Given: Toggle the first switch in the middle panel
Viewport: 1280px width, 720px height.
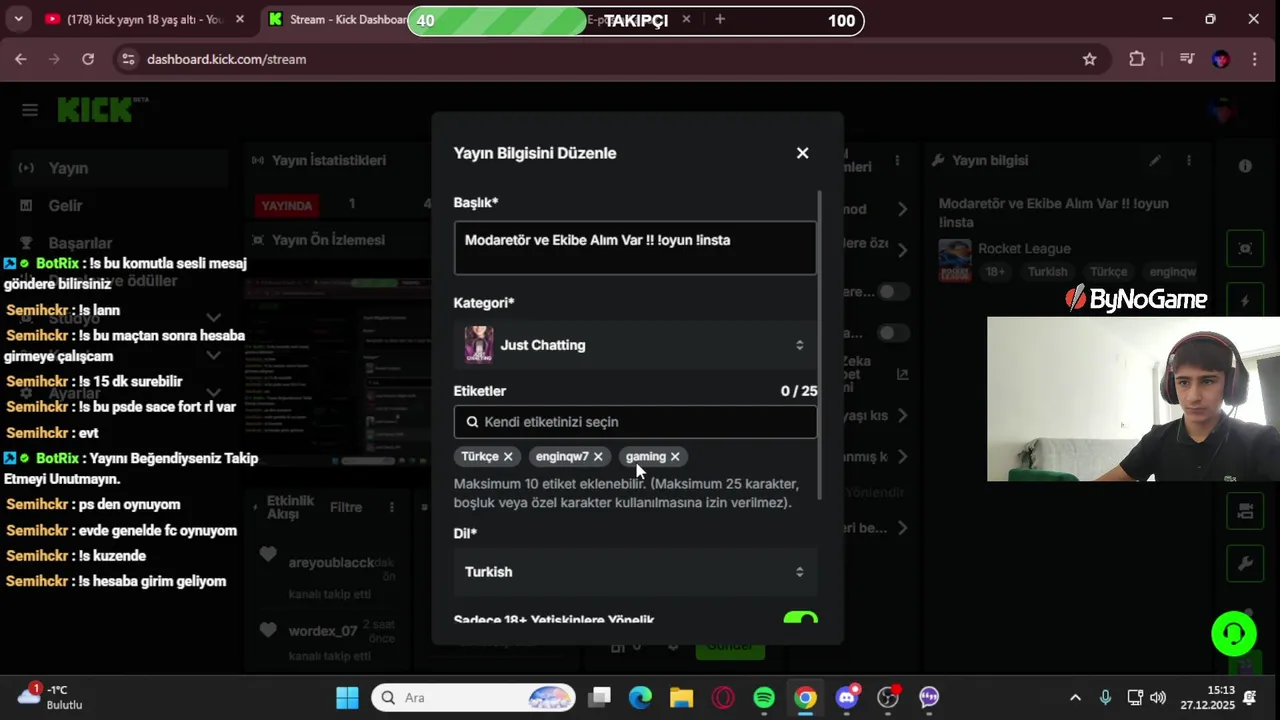Looking at the screenshot, I should pyautogui.click(x=892, y=291).
